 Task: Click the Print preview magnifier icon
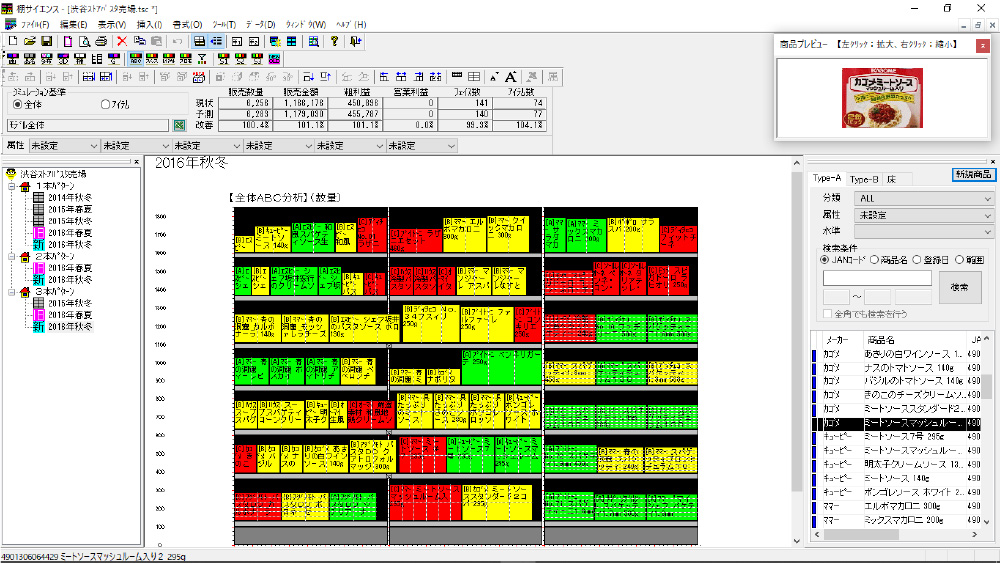pos(84,41)
